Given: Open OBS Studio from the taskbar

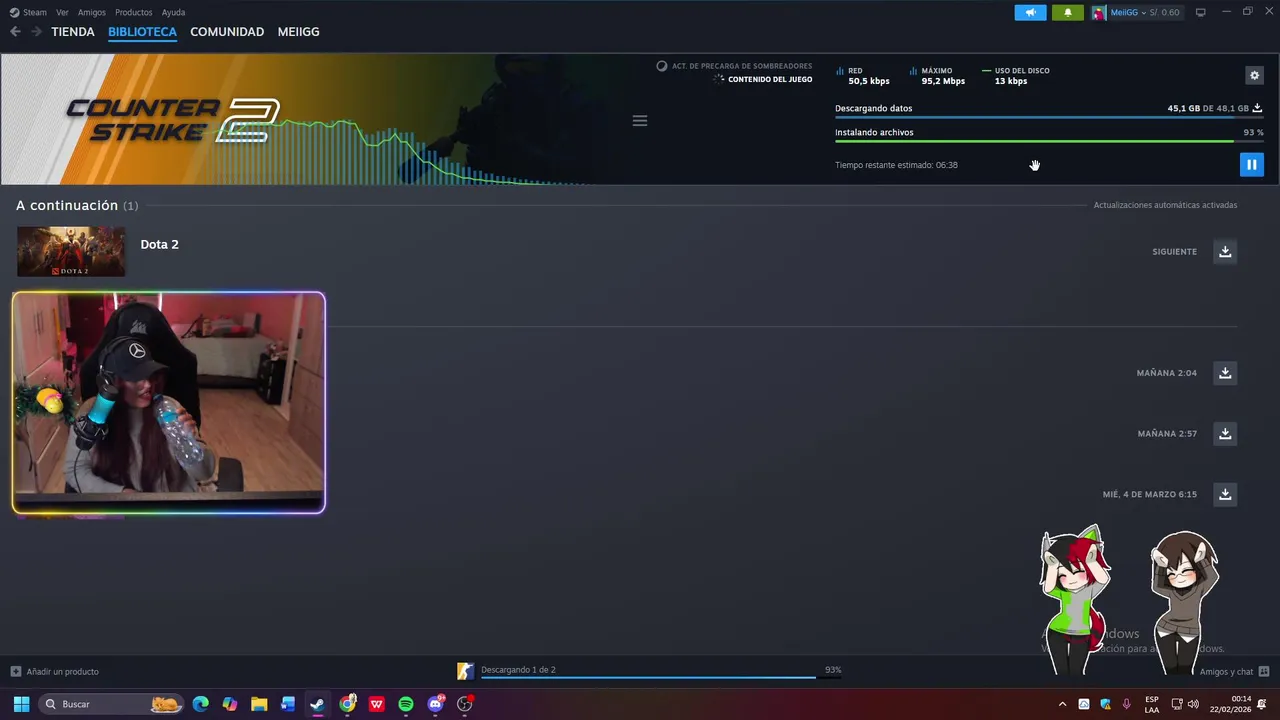Looking at the screenshot, I should coord(464,704).
